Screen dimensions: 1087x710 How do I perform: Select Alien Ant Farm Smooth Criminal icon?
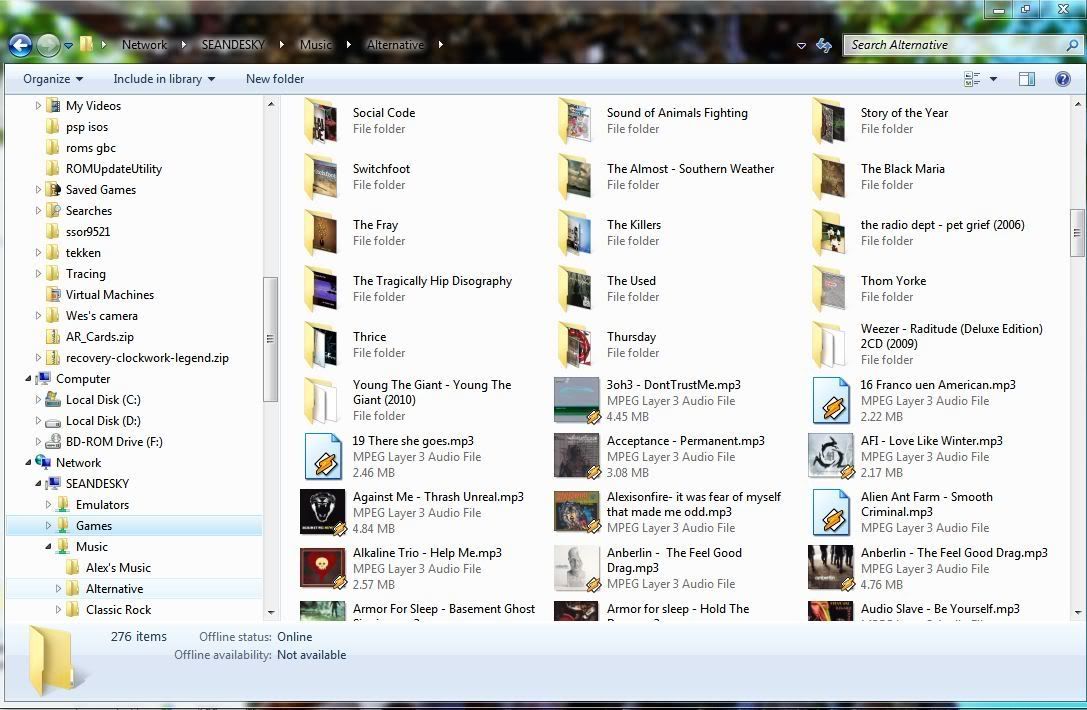coord(831,512)
